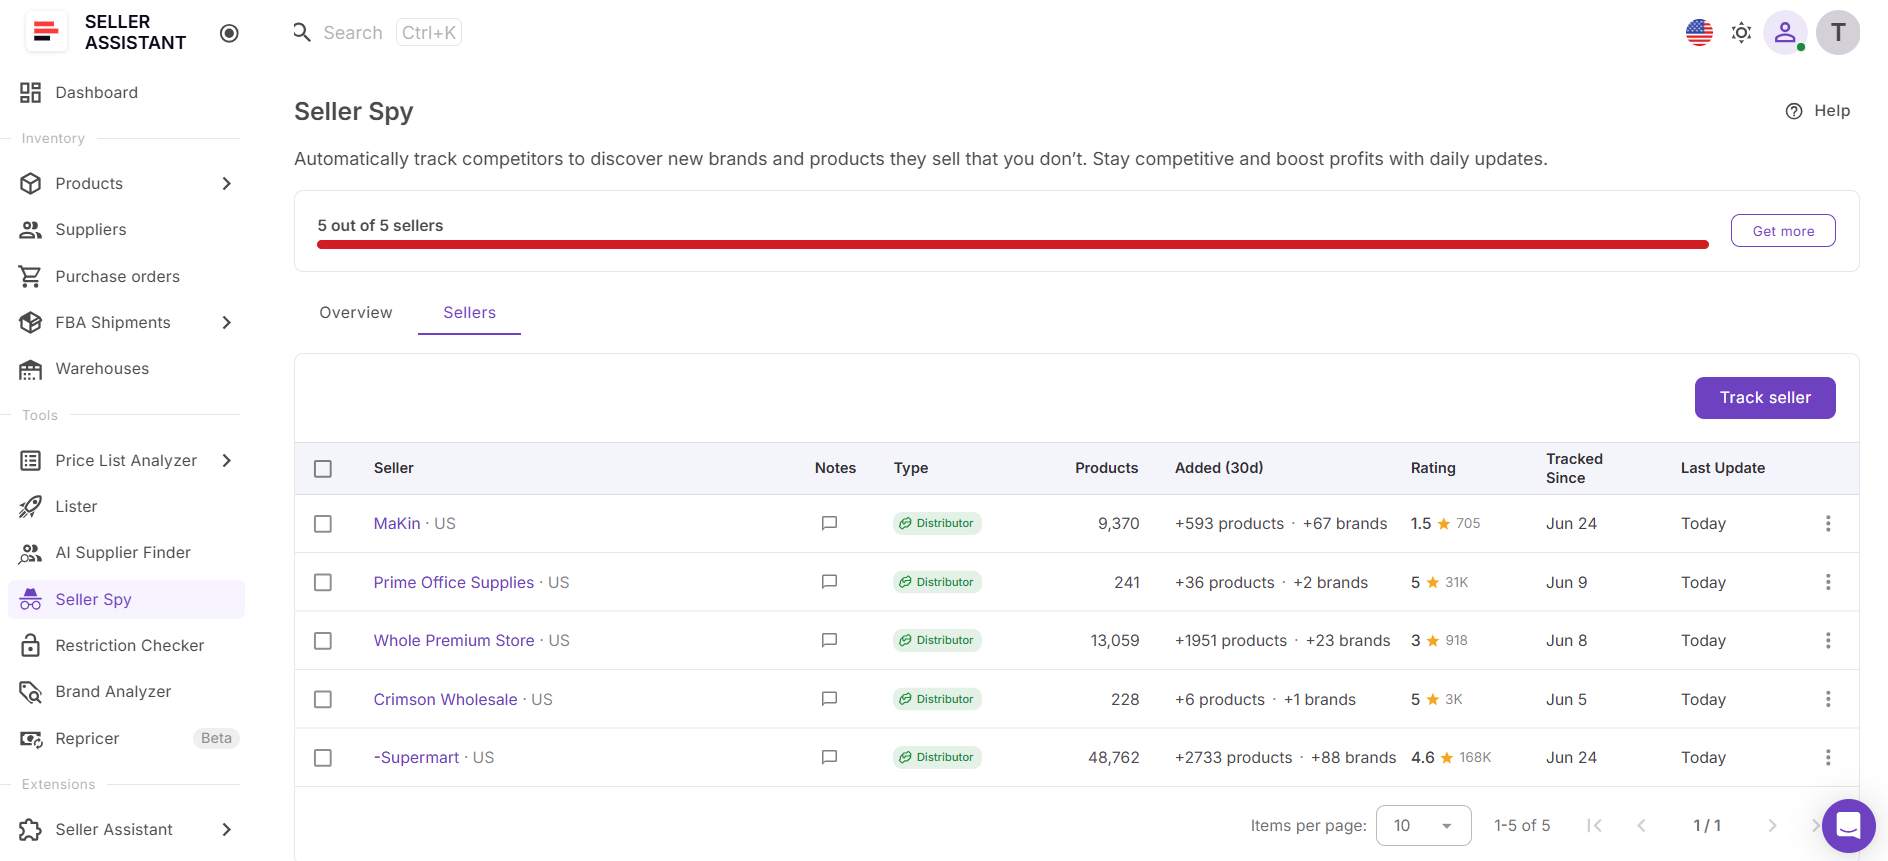The width and height of the screenshot is (1888, 861).
Task: Switch to the Overview tab
Action: pos(356,313)
